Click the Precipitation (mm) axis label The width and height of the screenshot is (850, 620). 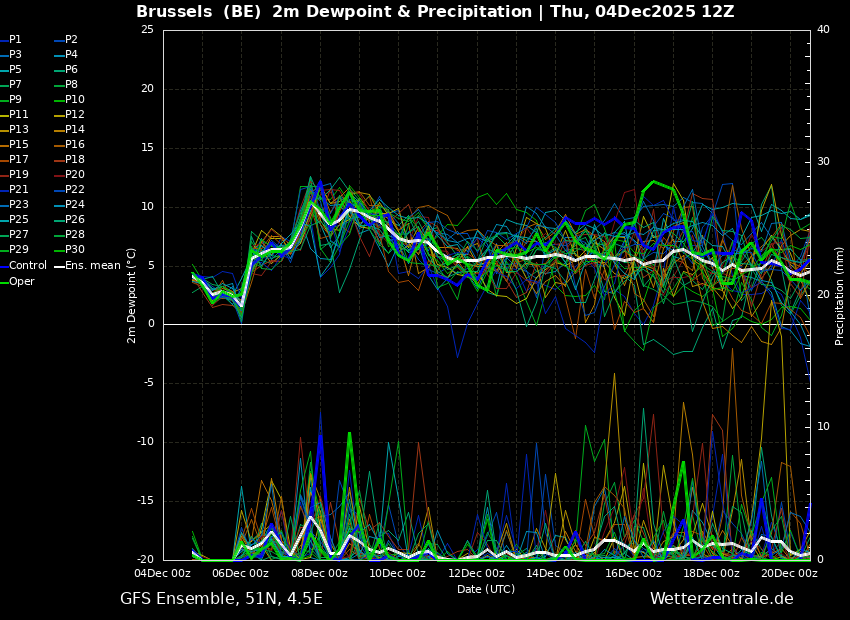click(x=840, y=295)
